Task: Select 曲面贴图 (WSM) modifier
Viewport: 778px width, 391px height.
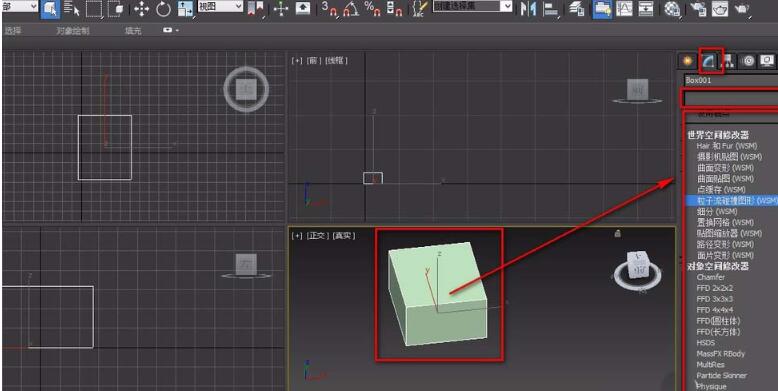Action: [725, 179]
